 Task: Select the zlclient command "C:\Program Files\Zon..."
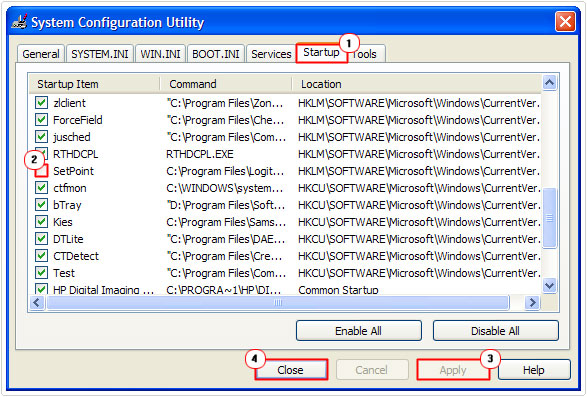pos(225,103)
